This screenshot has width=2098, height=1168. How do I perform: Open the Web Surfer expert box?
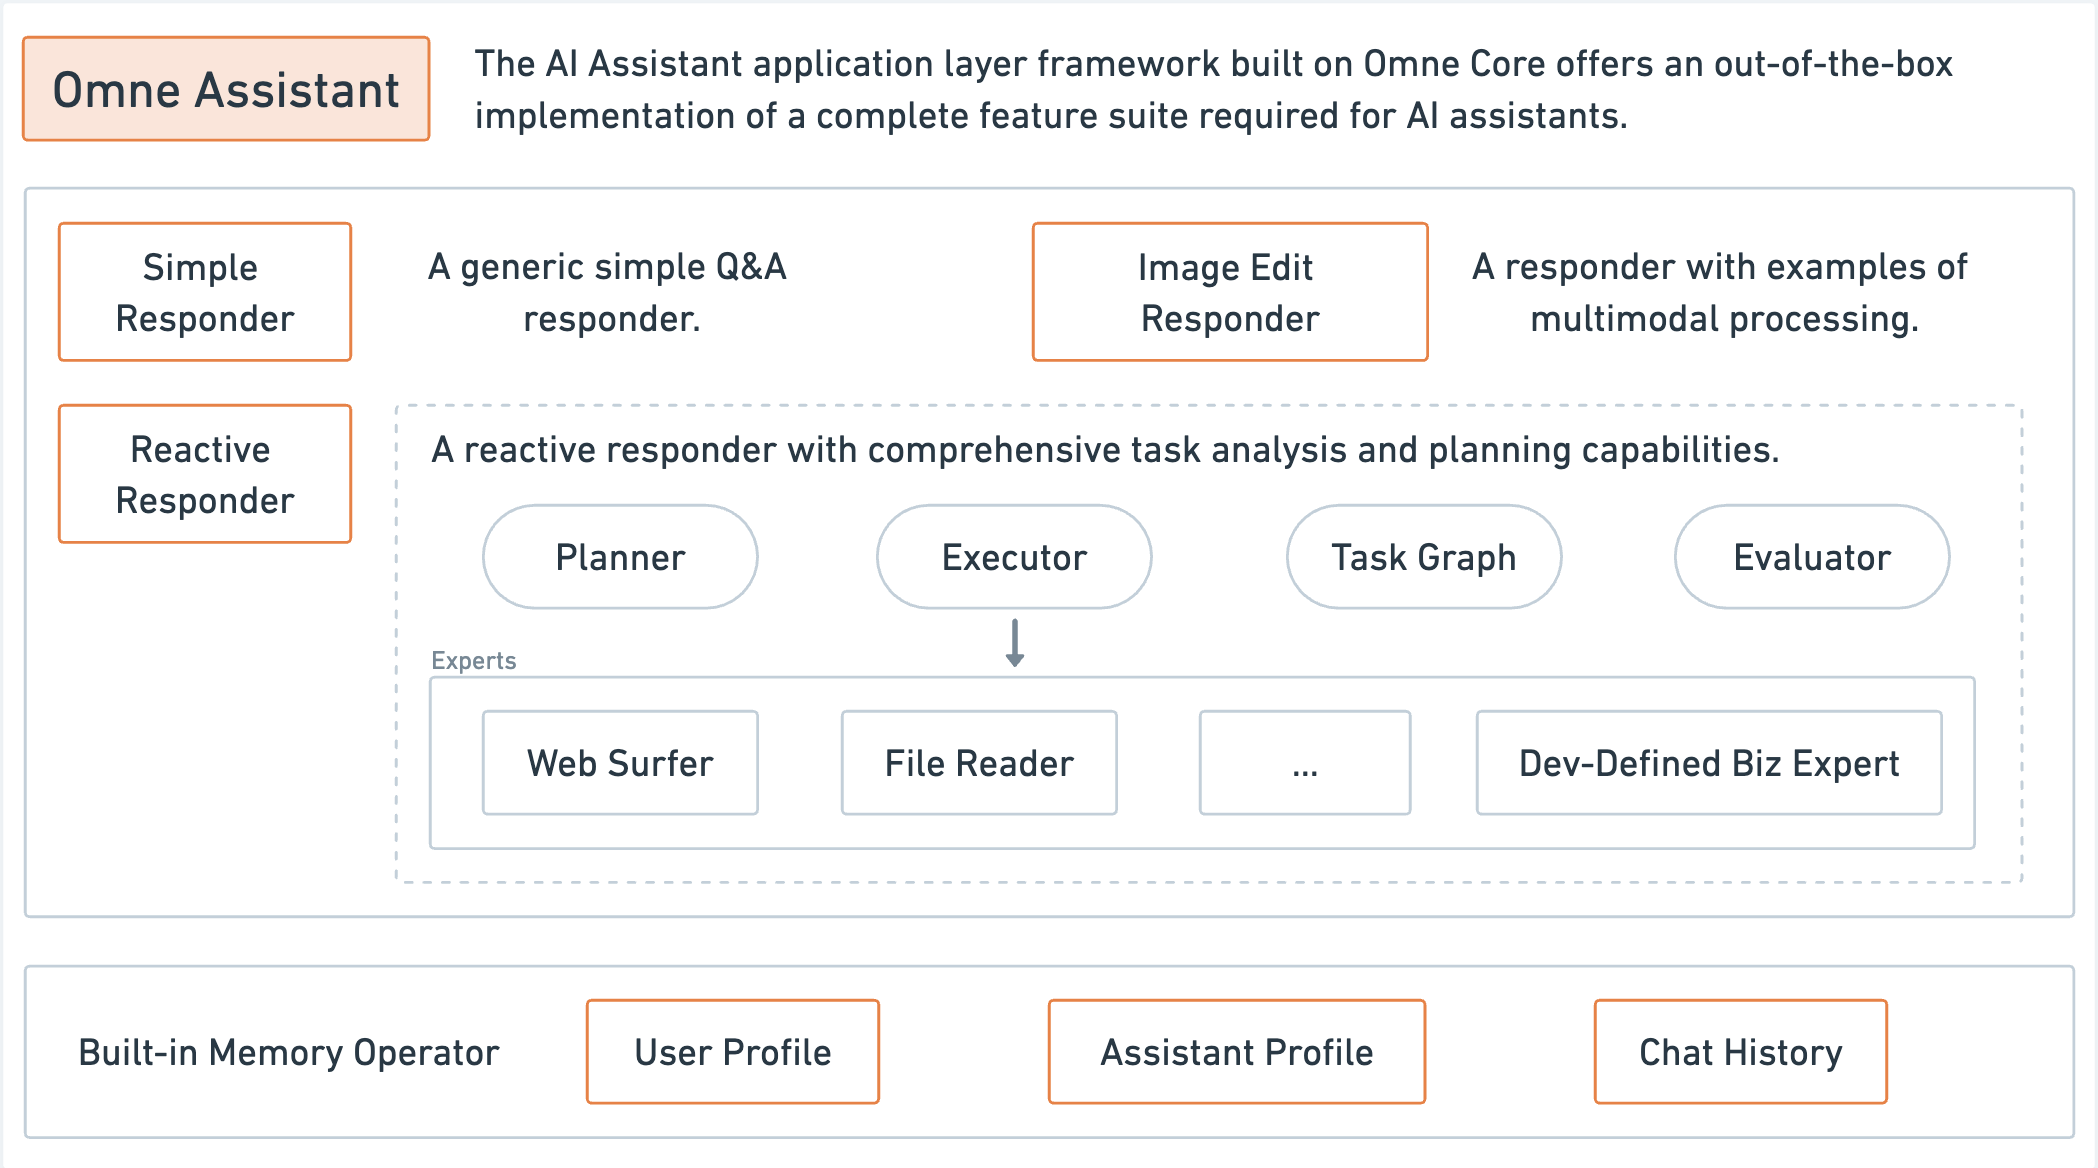[x=620, y=763]
